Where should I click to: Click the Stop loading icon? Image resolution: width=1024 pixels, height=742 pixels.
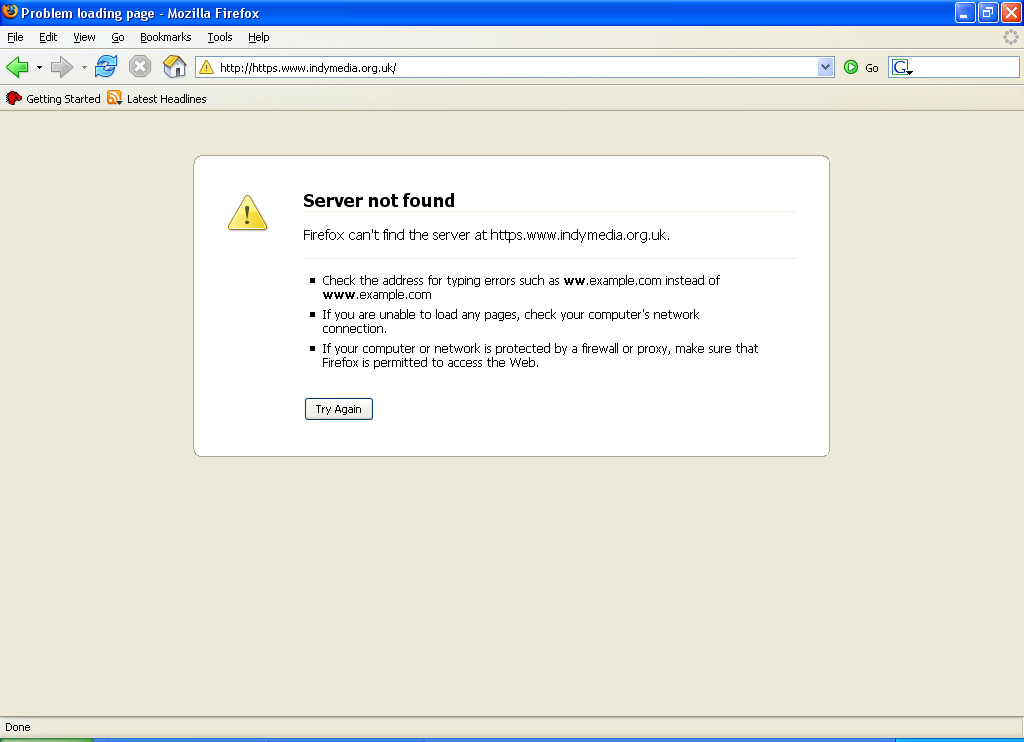[140, 67]
